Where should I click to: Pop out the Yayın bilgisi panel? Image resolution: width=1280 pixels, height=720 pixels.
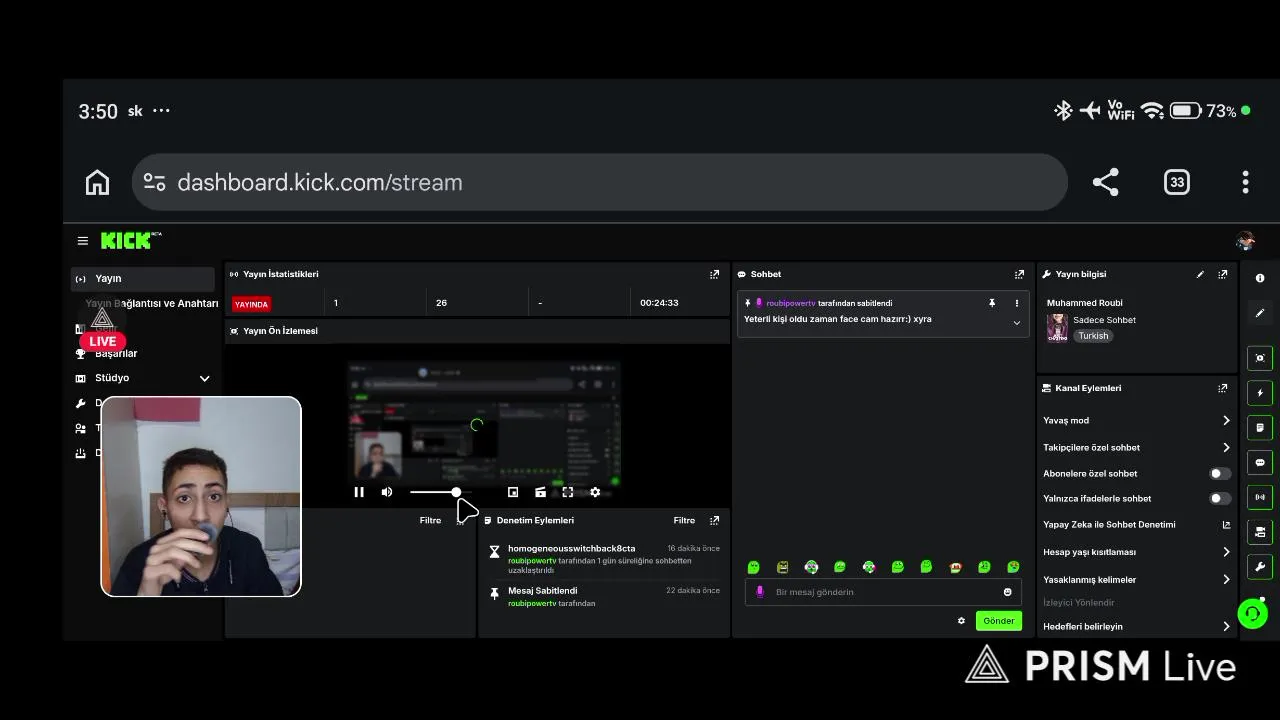point(1222,274)
